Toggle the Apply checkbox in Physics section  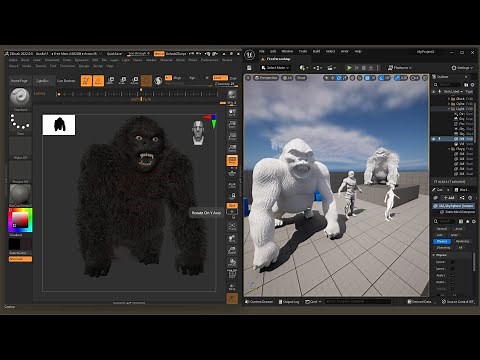point(452,275)
